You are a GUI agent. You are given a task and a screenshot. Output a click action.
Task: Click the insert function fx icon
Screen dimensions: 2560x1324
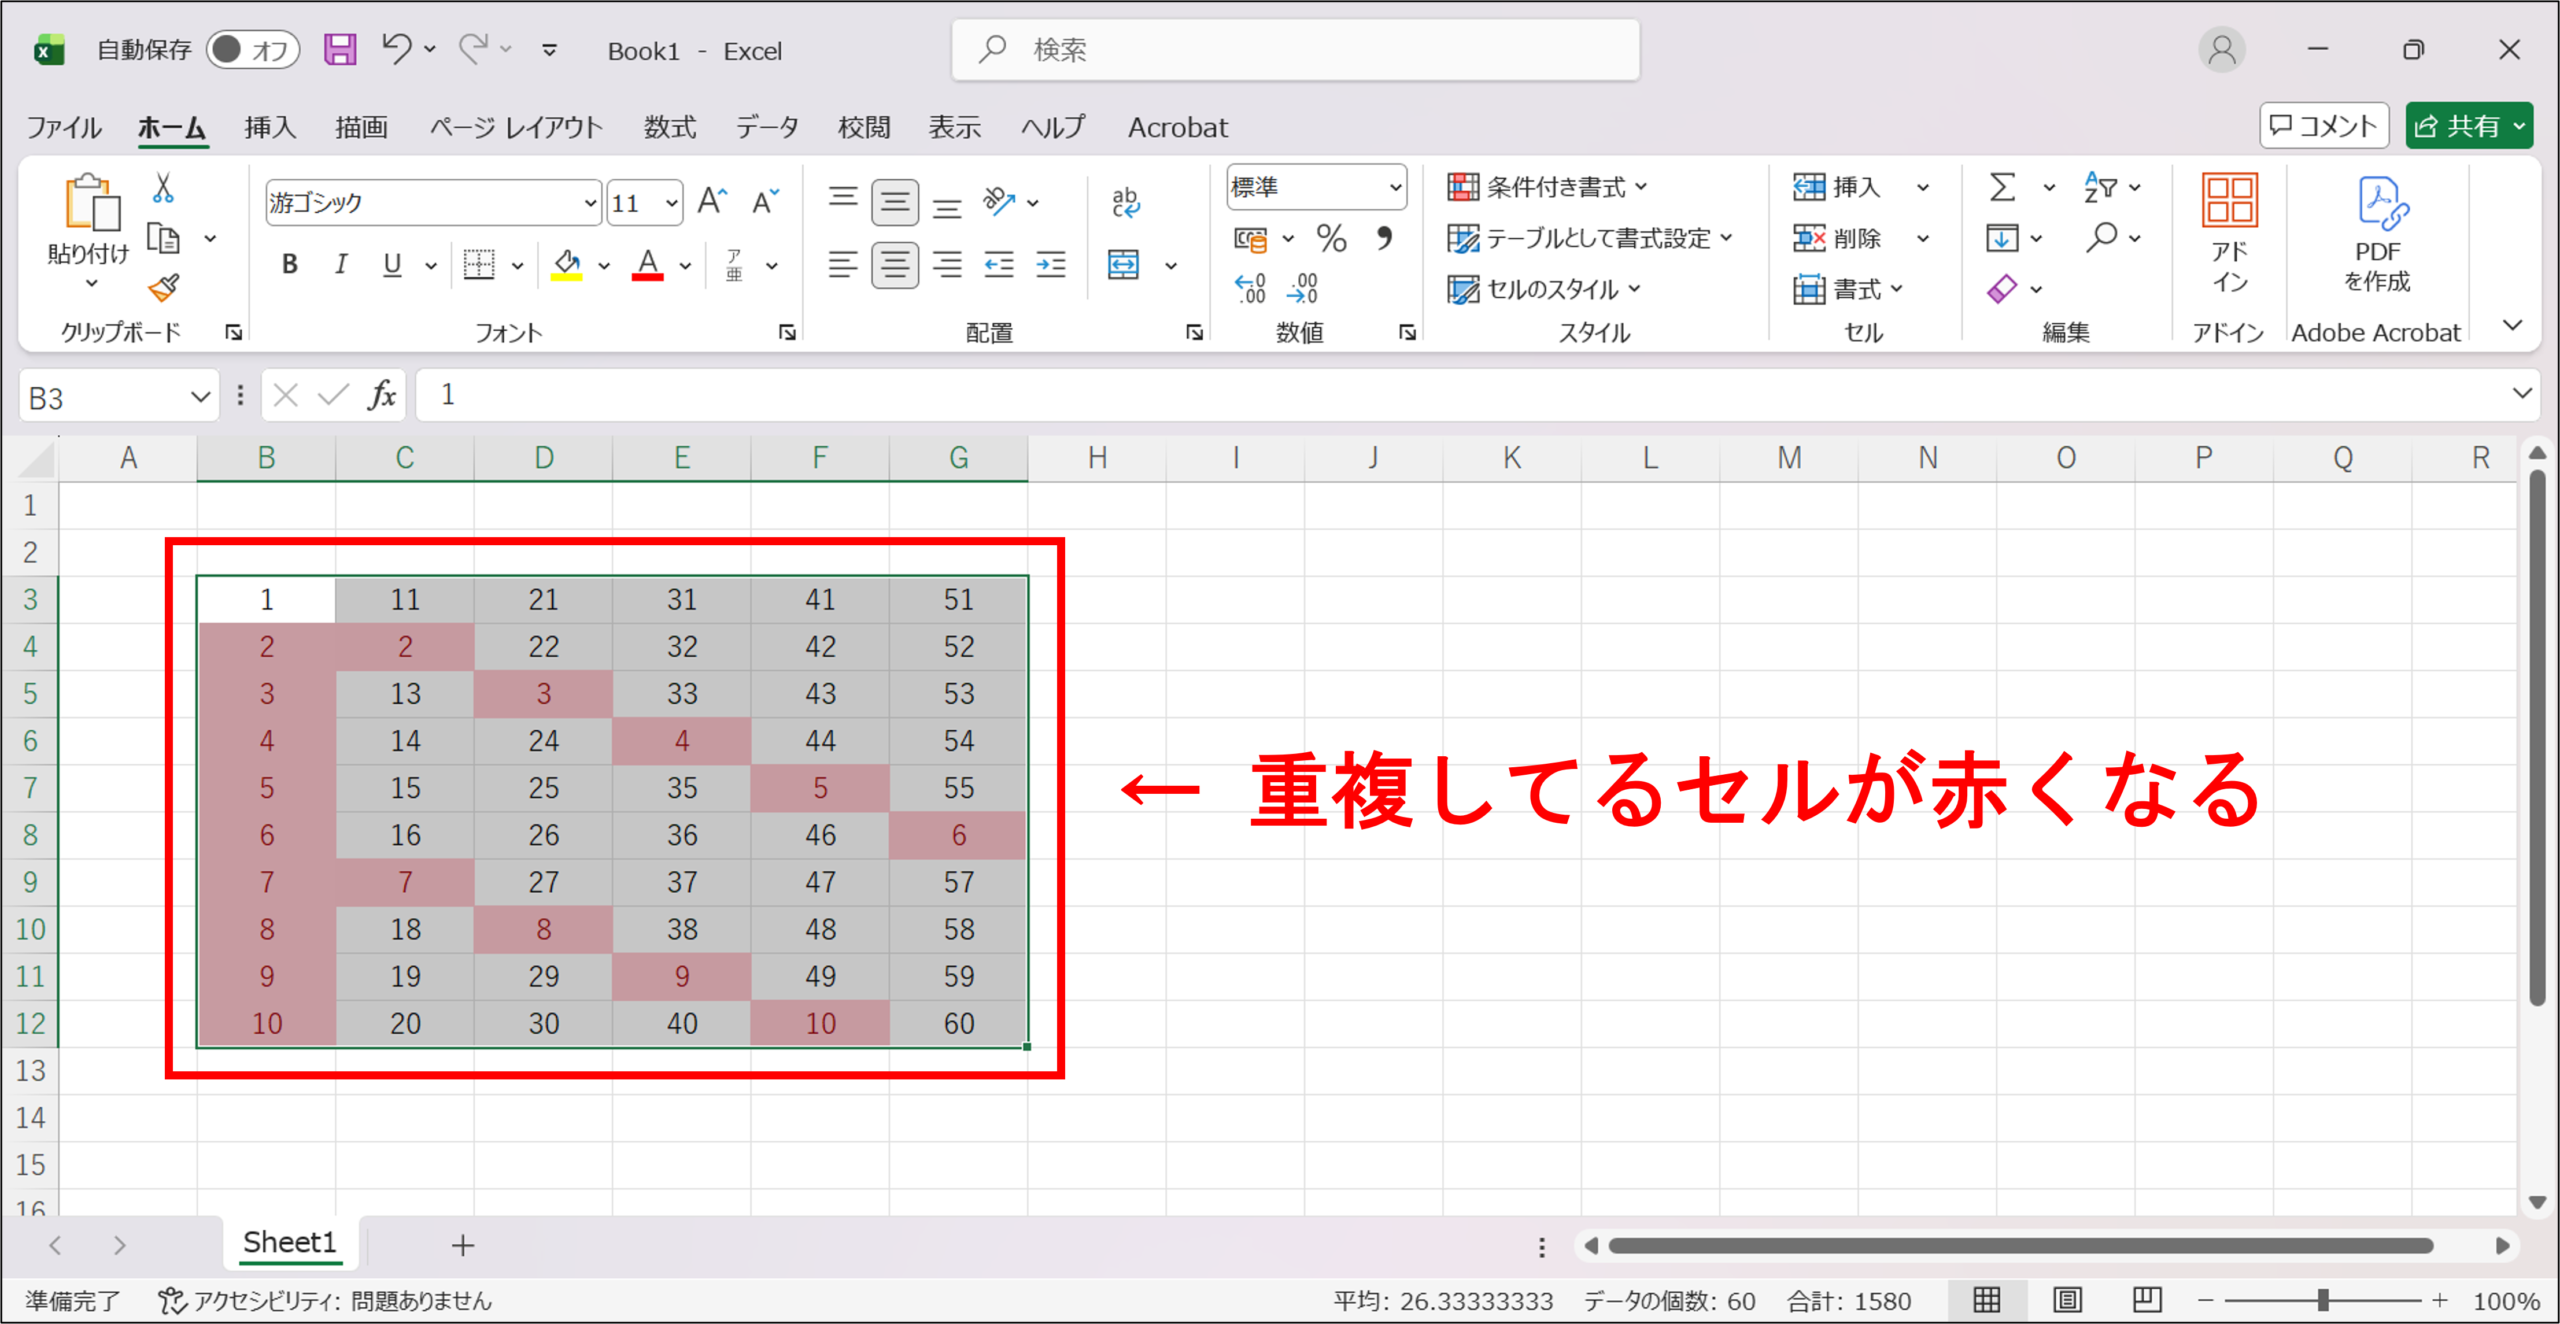point(382,396)
